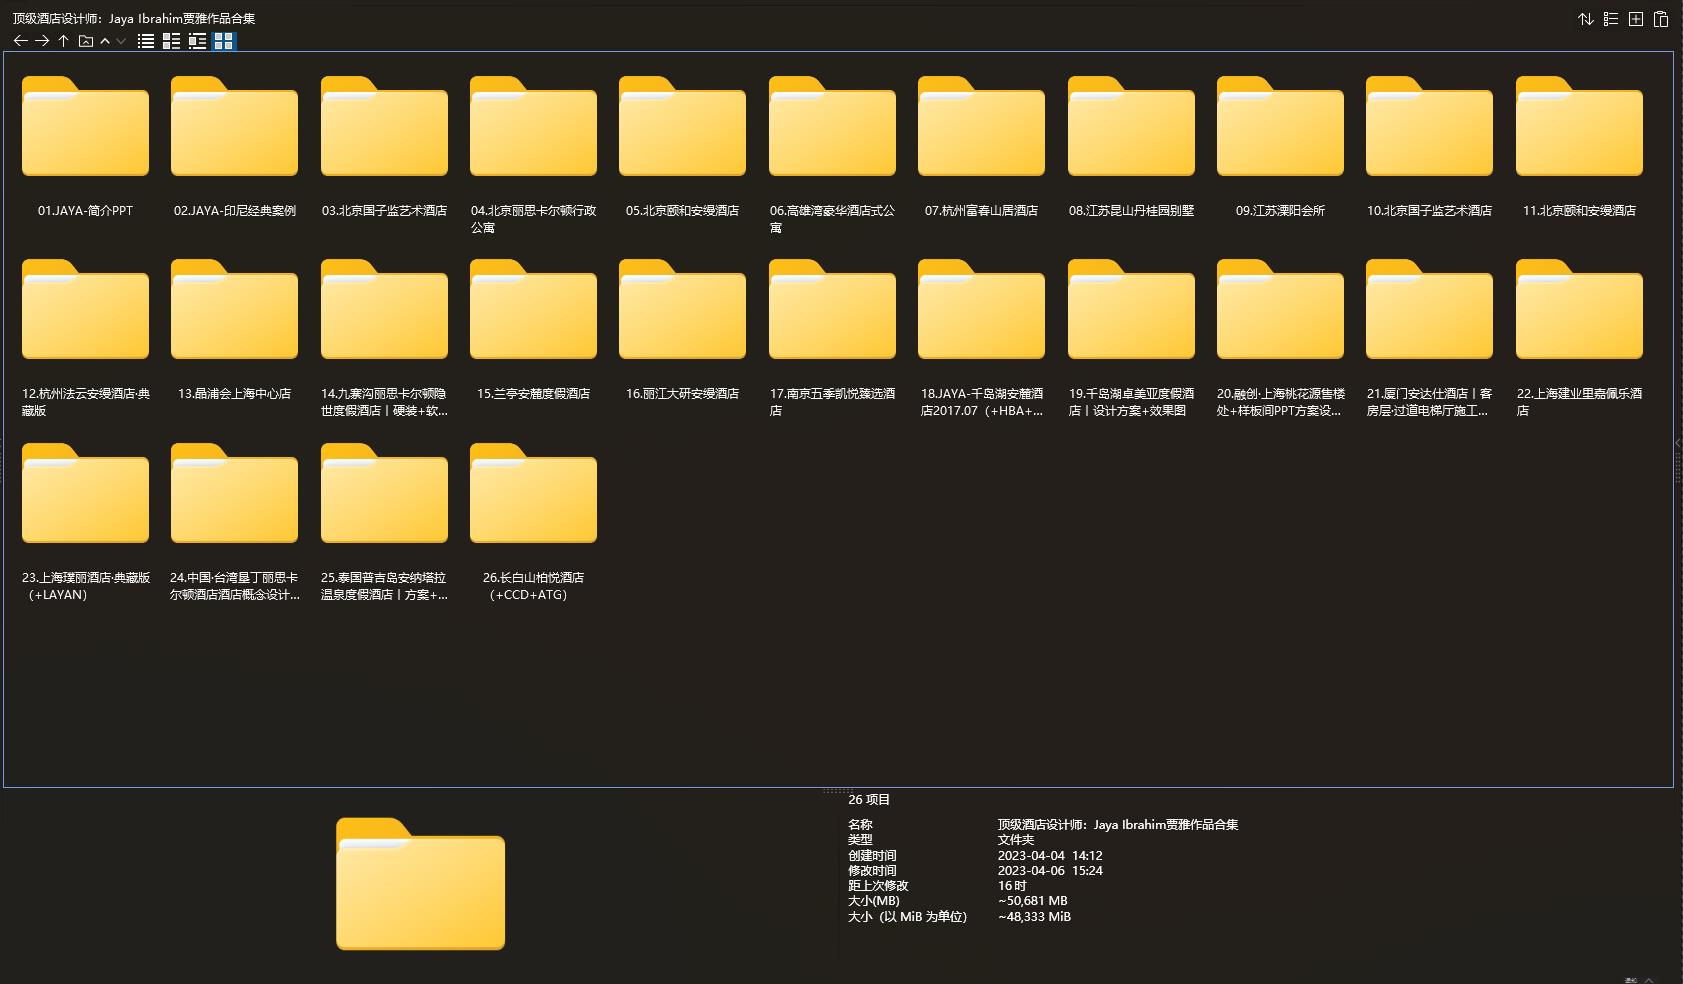Click label text 01.JAYA-简介PPT
Image resolution: width=1683 pixels, height=984 pixels.
(85, 211)
